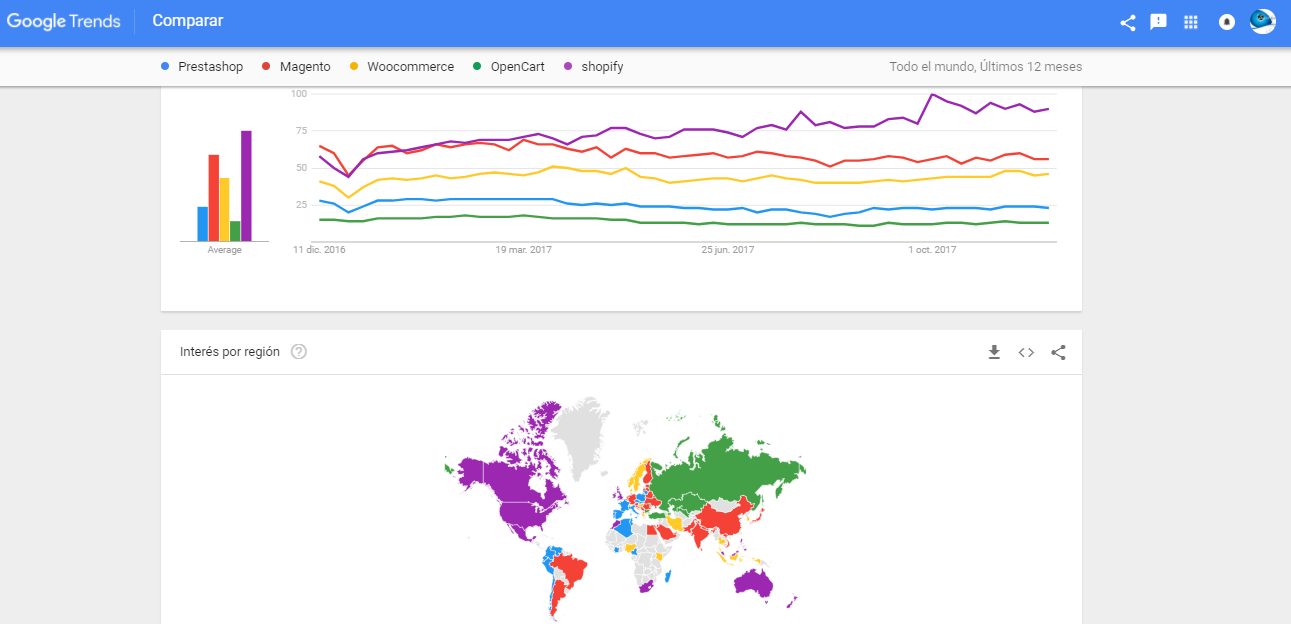This screenshot has height=624, width=1291.
Task: Go to the Google Trends home logo
Action: point(64,21)
